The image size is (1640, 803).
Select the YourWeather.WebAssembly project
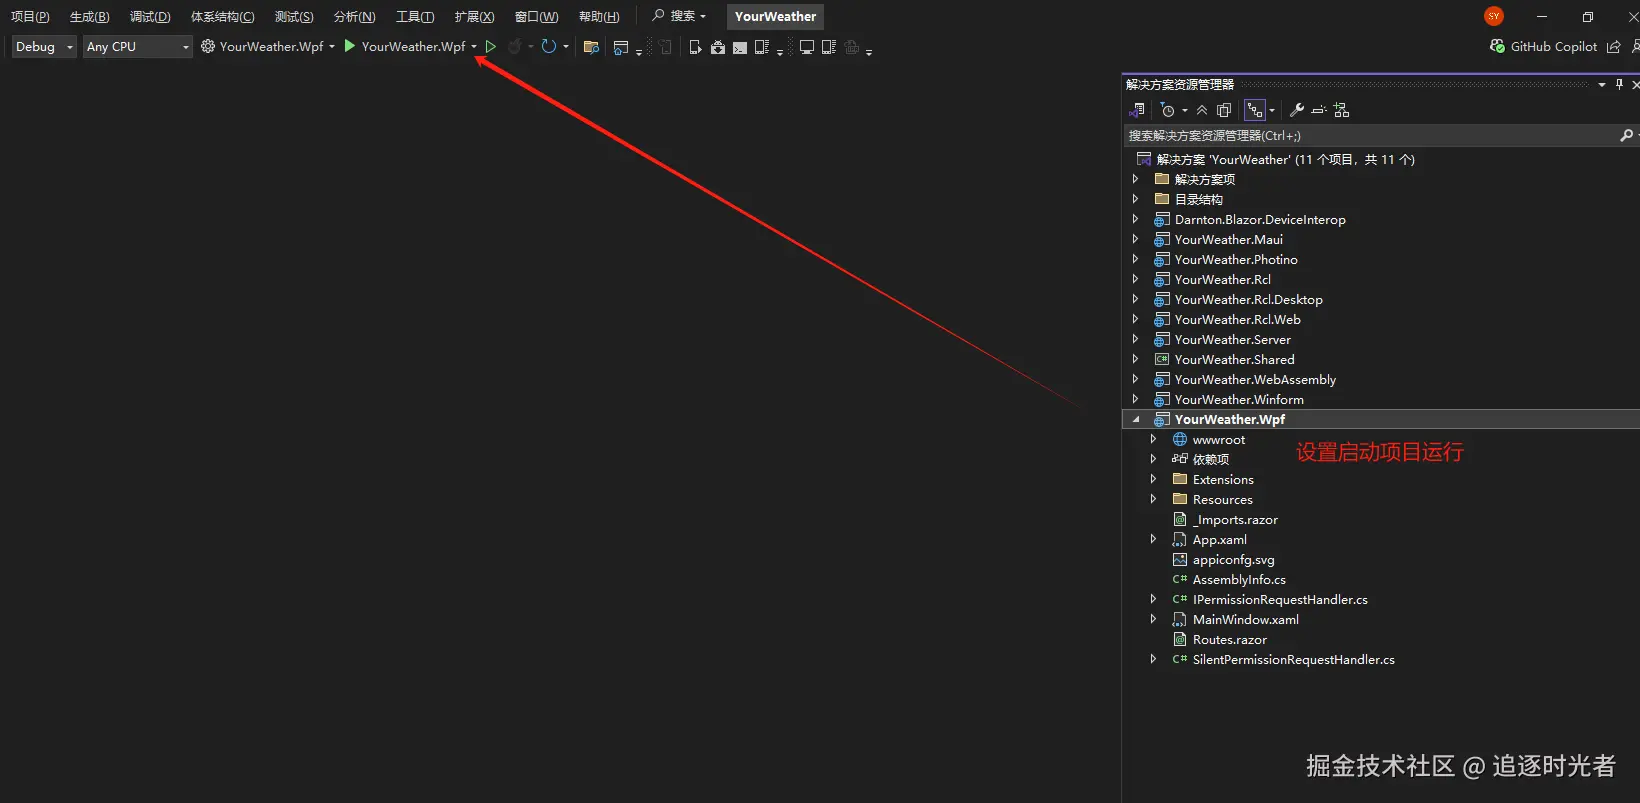click(1255, 379)
